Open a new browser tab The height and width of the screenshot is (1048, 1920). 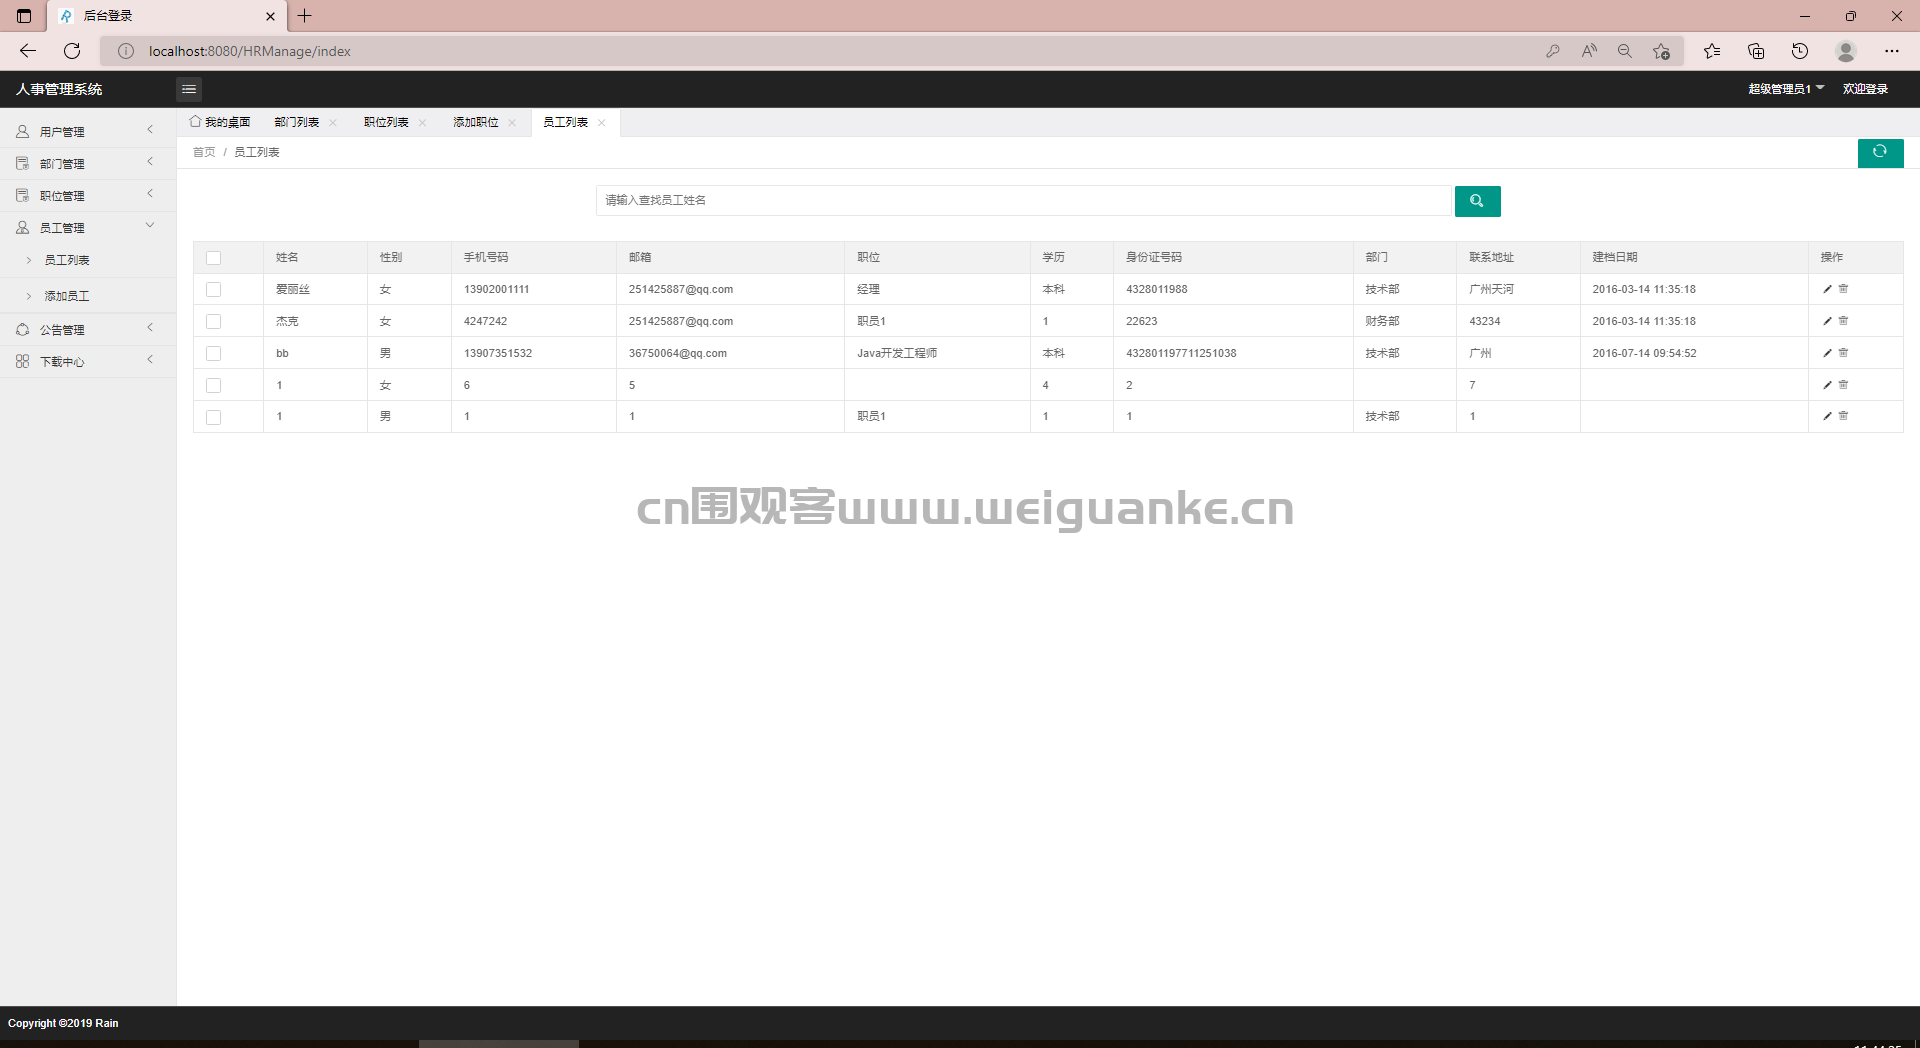pos(305,16)
